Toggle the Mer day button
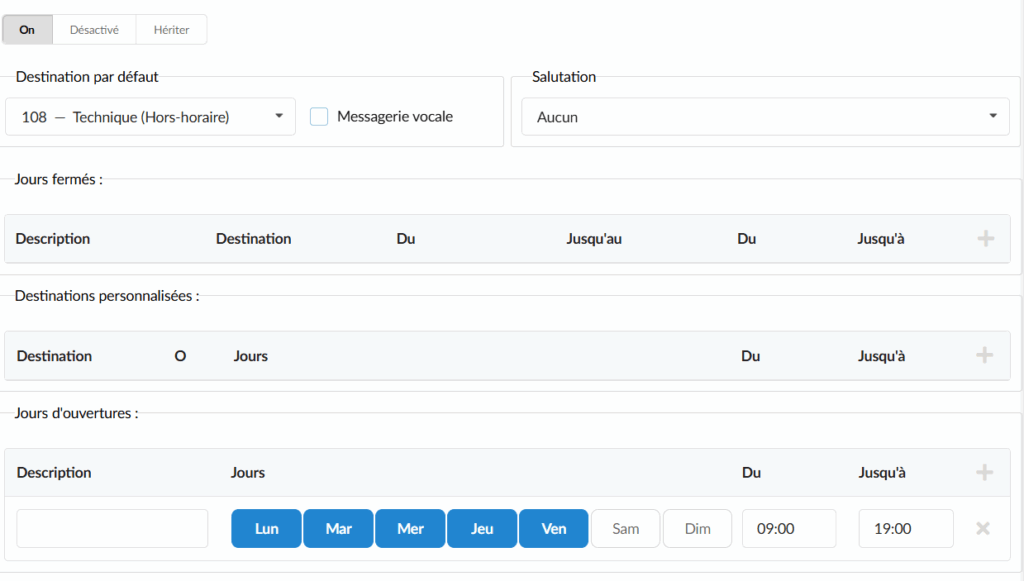The image size is (1024, 581). [410, 528]
